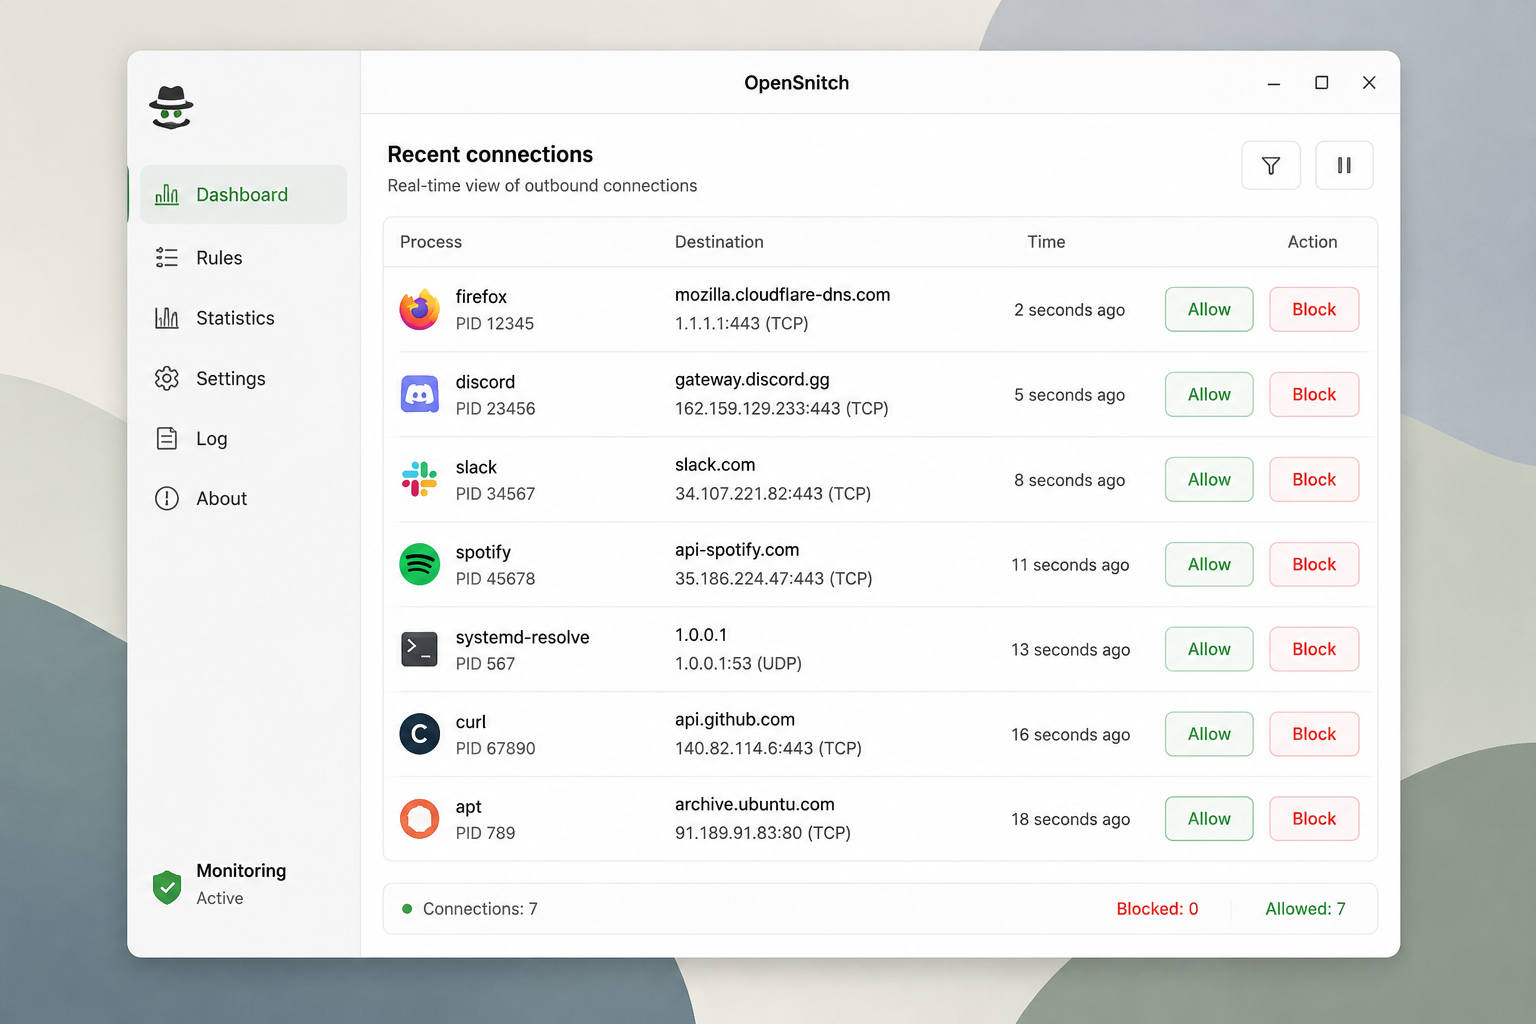This screenshot has height=1024, width=1536.
Task: Click the slack app icon
Action: pyautogui.click(x=420, y=479)
